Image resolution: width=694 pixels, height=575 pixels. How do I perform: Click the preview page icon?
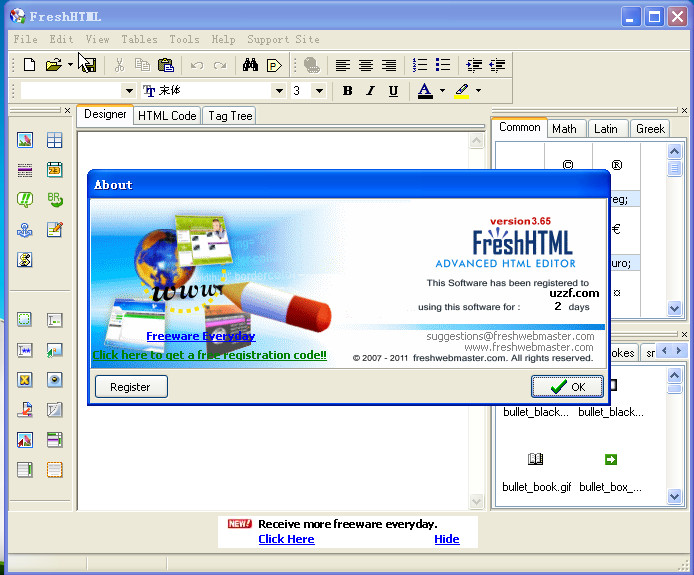[274, 66]
